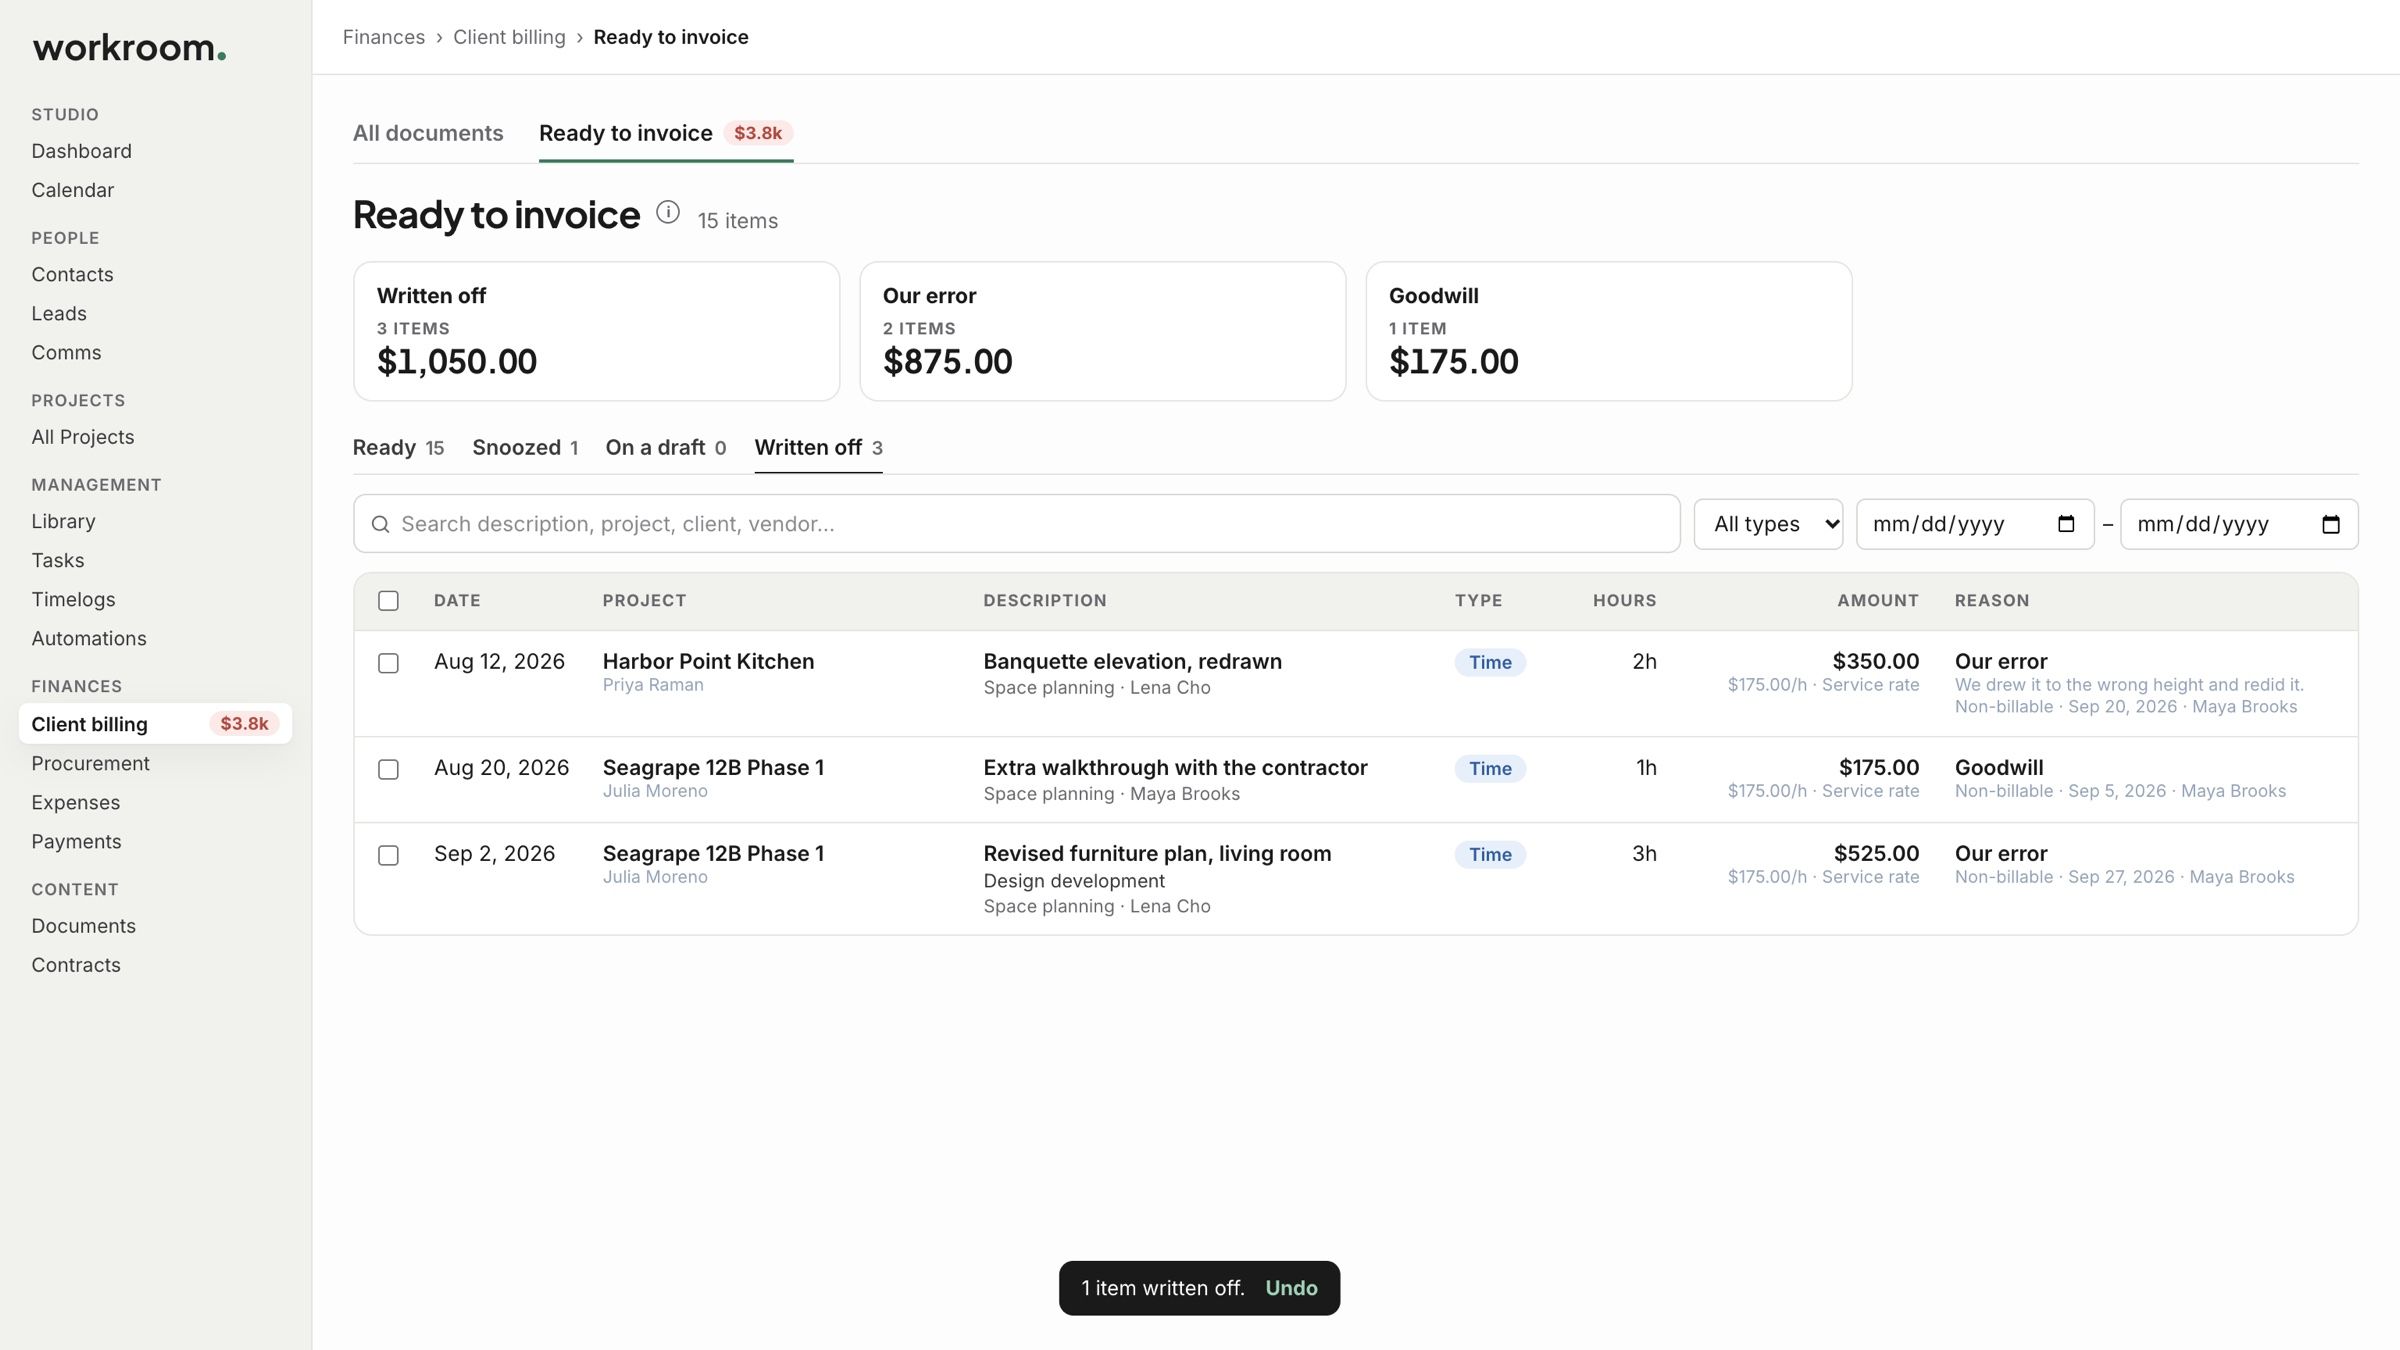Click the end date mm/dd/yyyy field

point(2239,524)
